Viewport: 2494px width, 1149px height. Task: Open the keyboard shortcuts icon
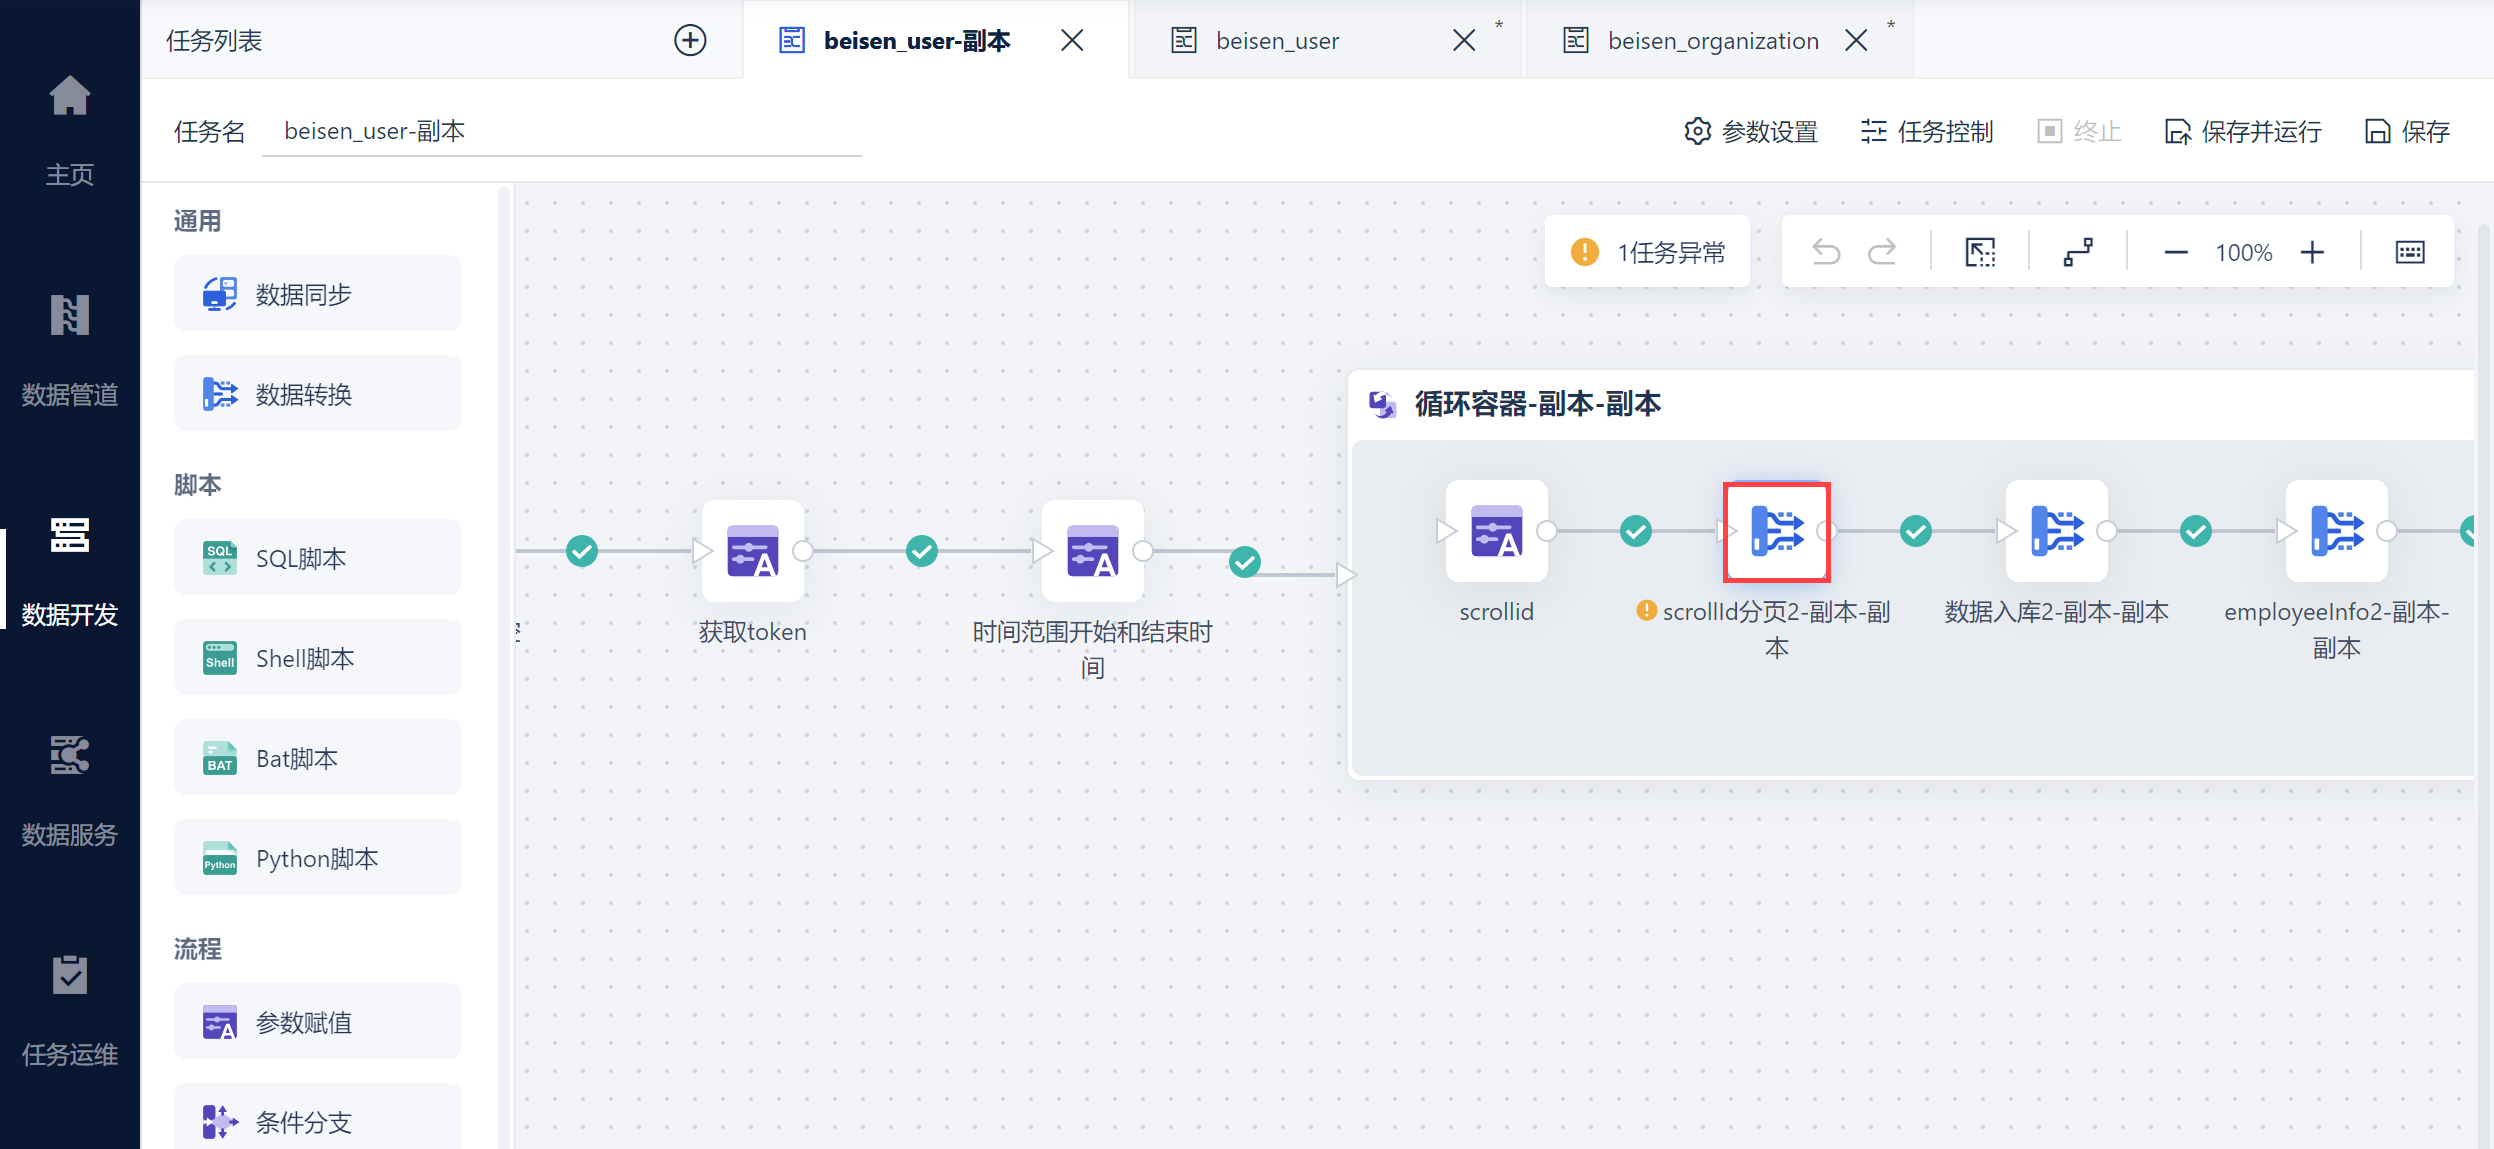coord(2410,252)
